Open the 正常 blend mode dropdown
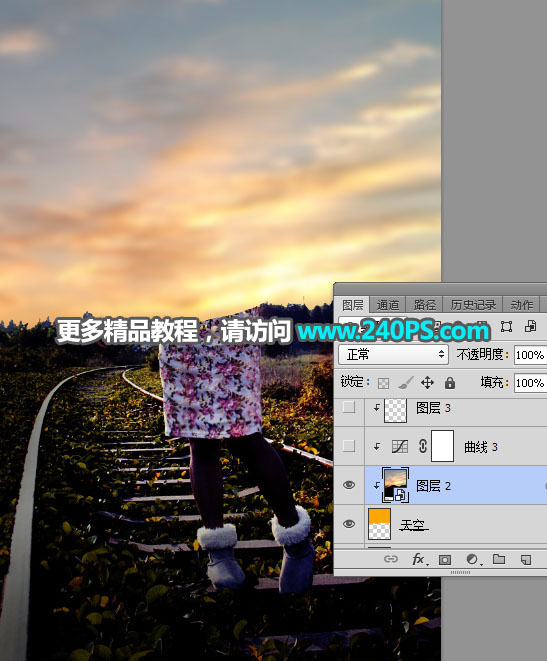This screenshot has height=661, width=547. click(394, 354)
